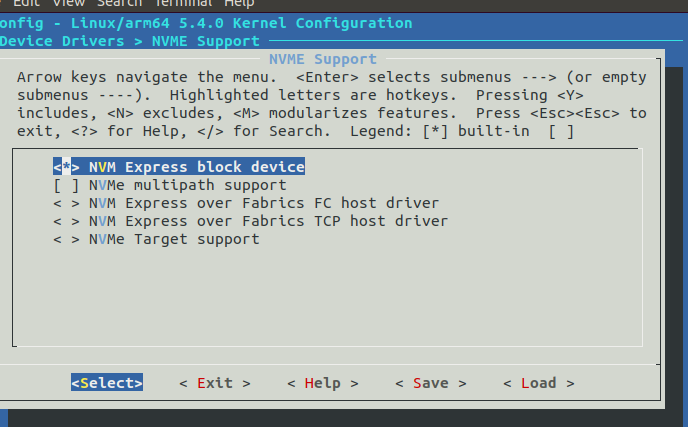Select the NVMe Target support label text
The width and height of the screenshot is (688, 427).
click(x=174, y=239)
